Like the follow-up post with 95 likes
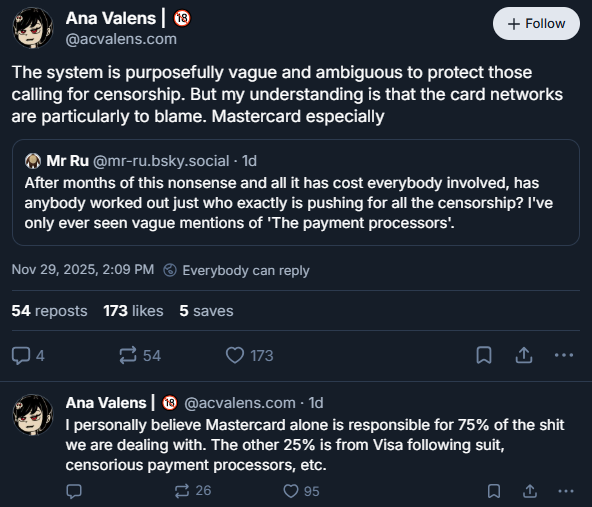 pos(291,491)
